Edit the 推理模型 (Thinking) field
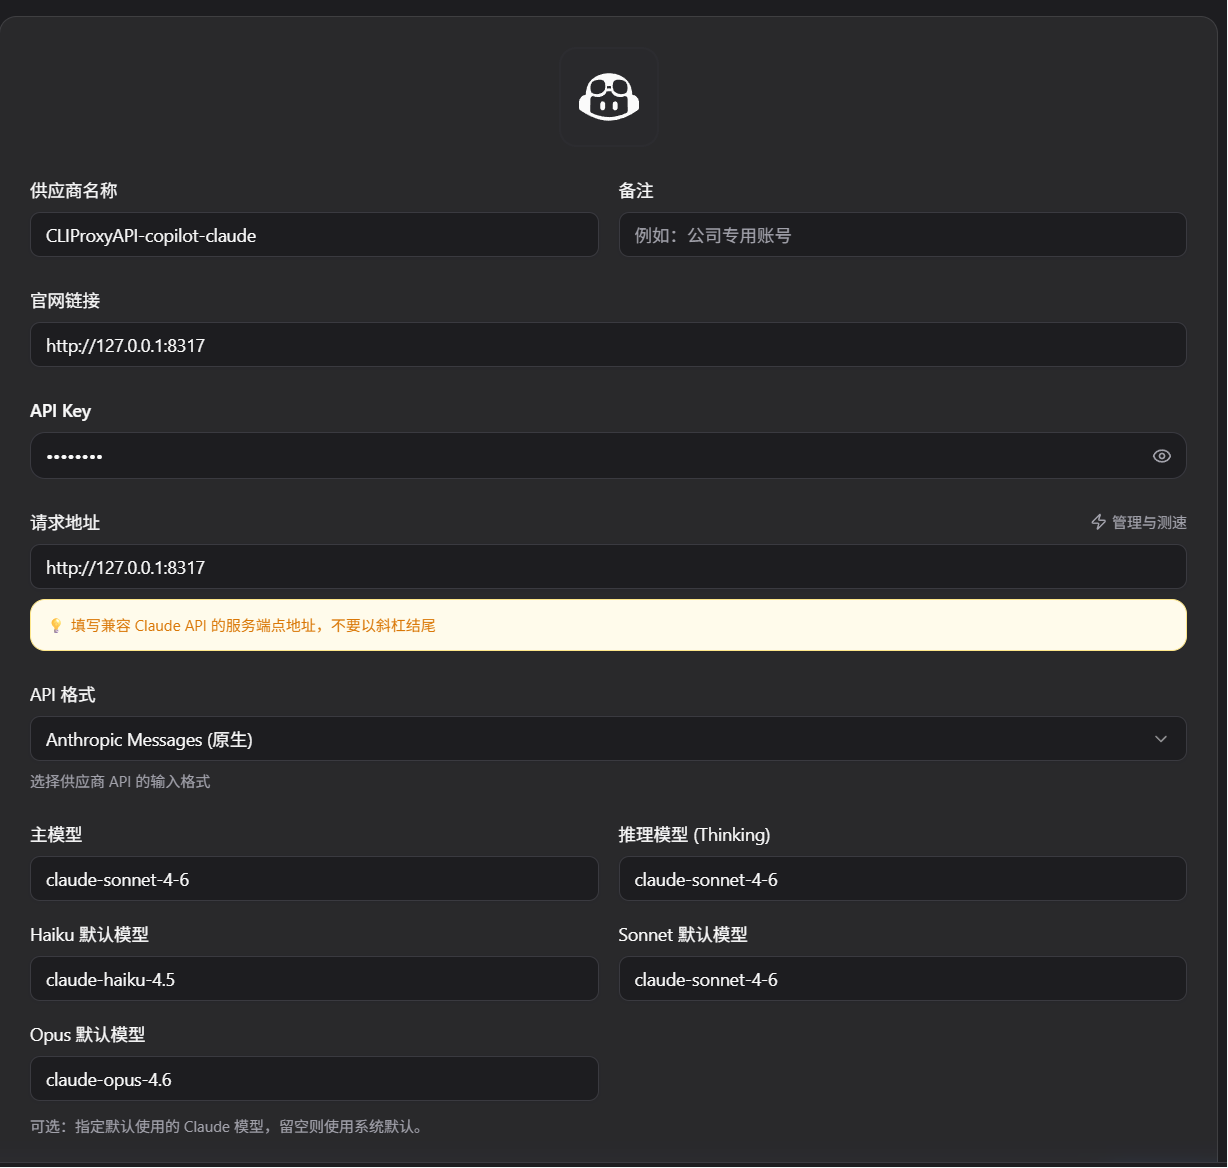 click(x=902, y=879)
